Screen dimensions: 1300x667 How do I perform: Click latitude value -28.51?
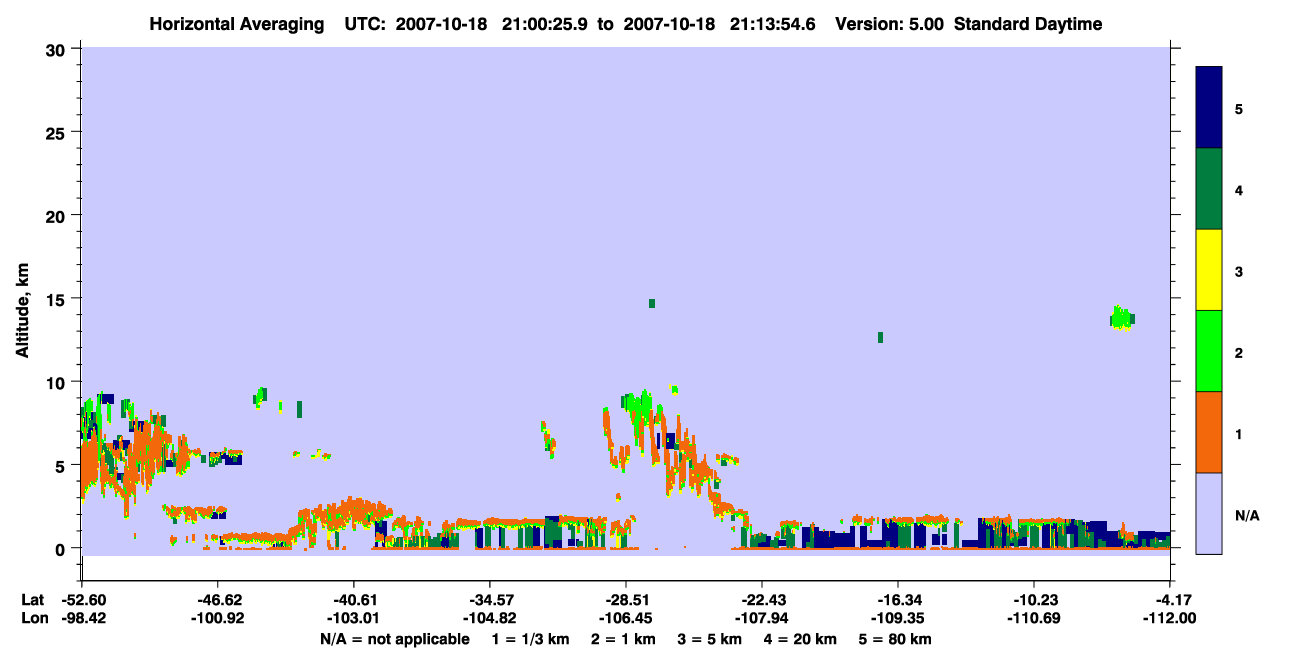[x=626, y=600]
